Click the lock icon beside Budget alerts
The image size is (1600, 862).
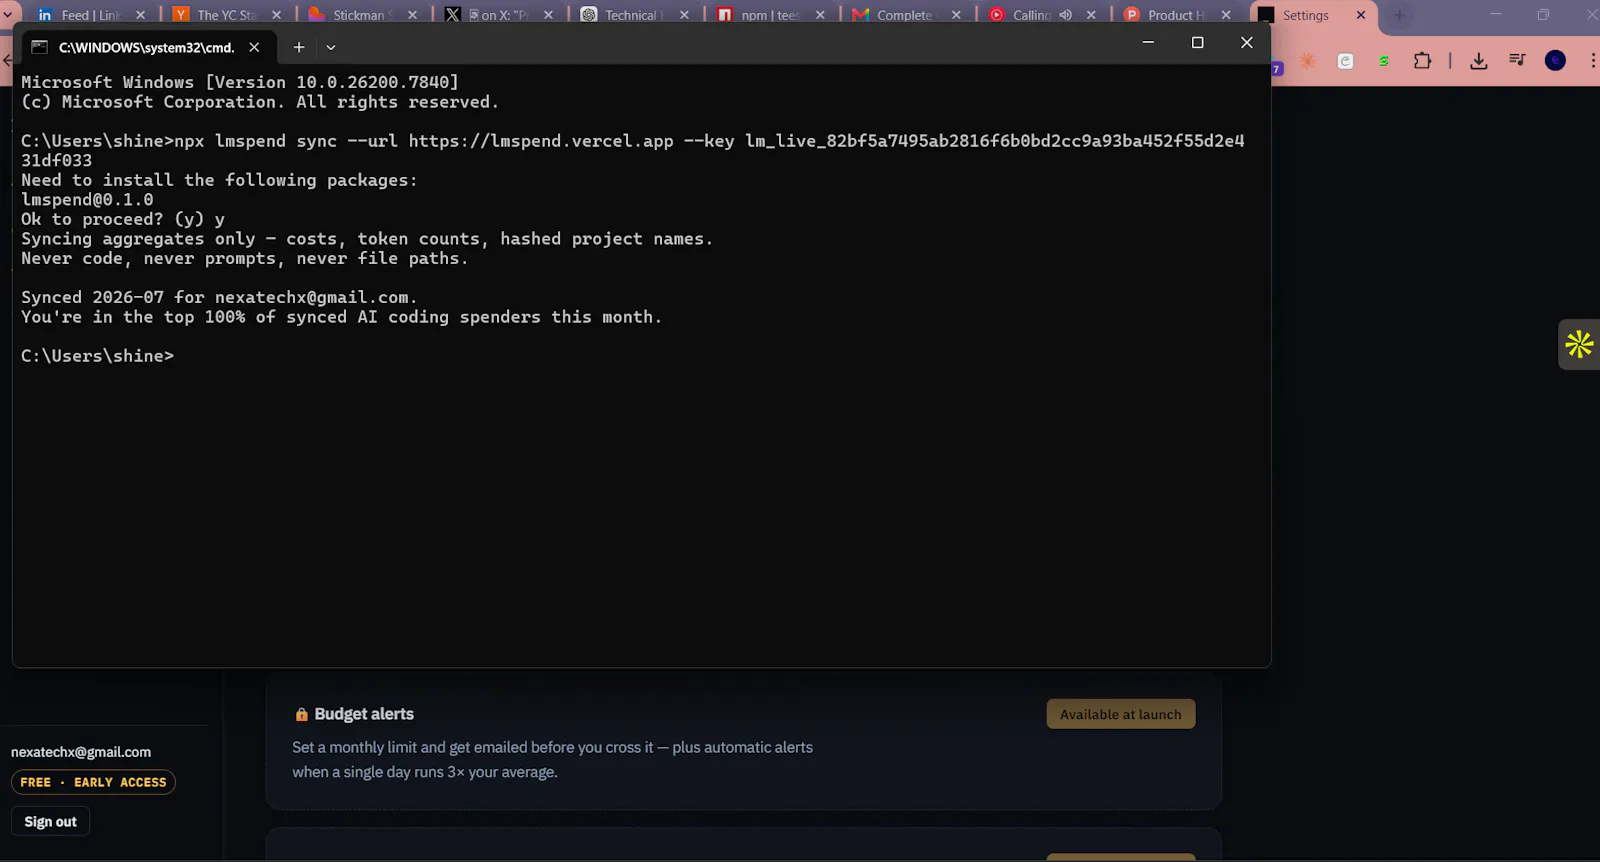[x=301, y=714]
